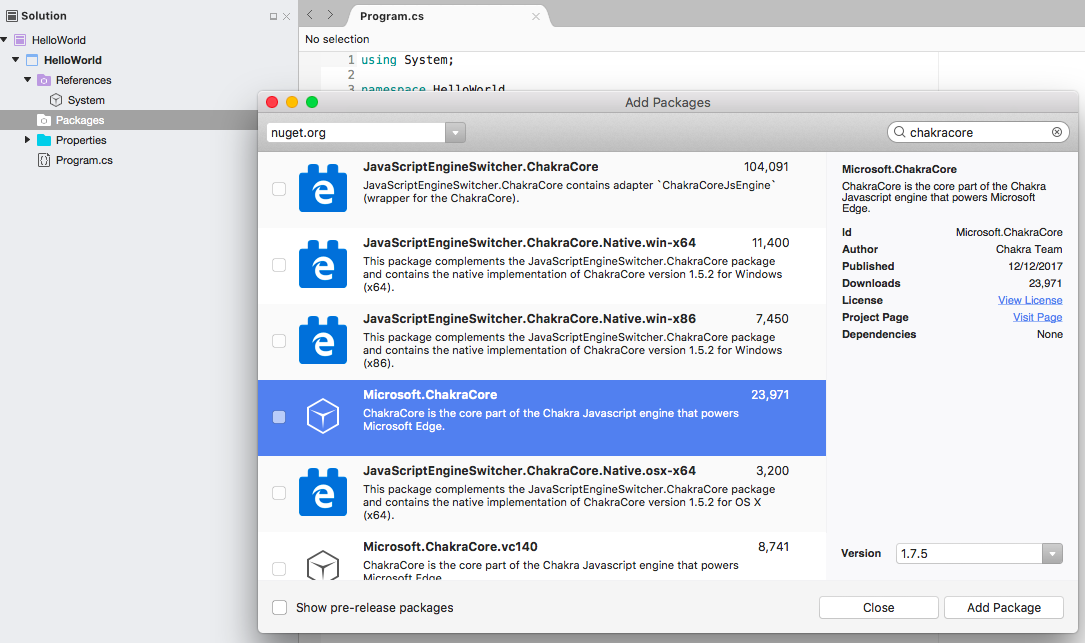Click the Native.win-x86 package icon

(322, 340)
